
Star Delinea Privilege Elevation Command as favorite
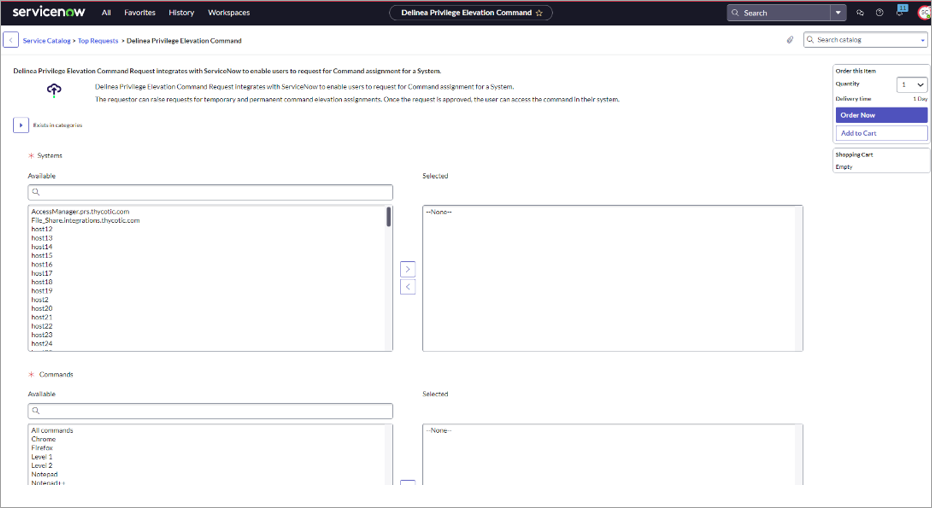coord(539,13)
